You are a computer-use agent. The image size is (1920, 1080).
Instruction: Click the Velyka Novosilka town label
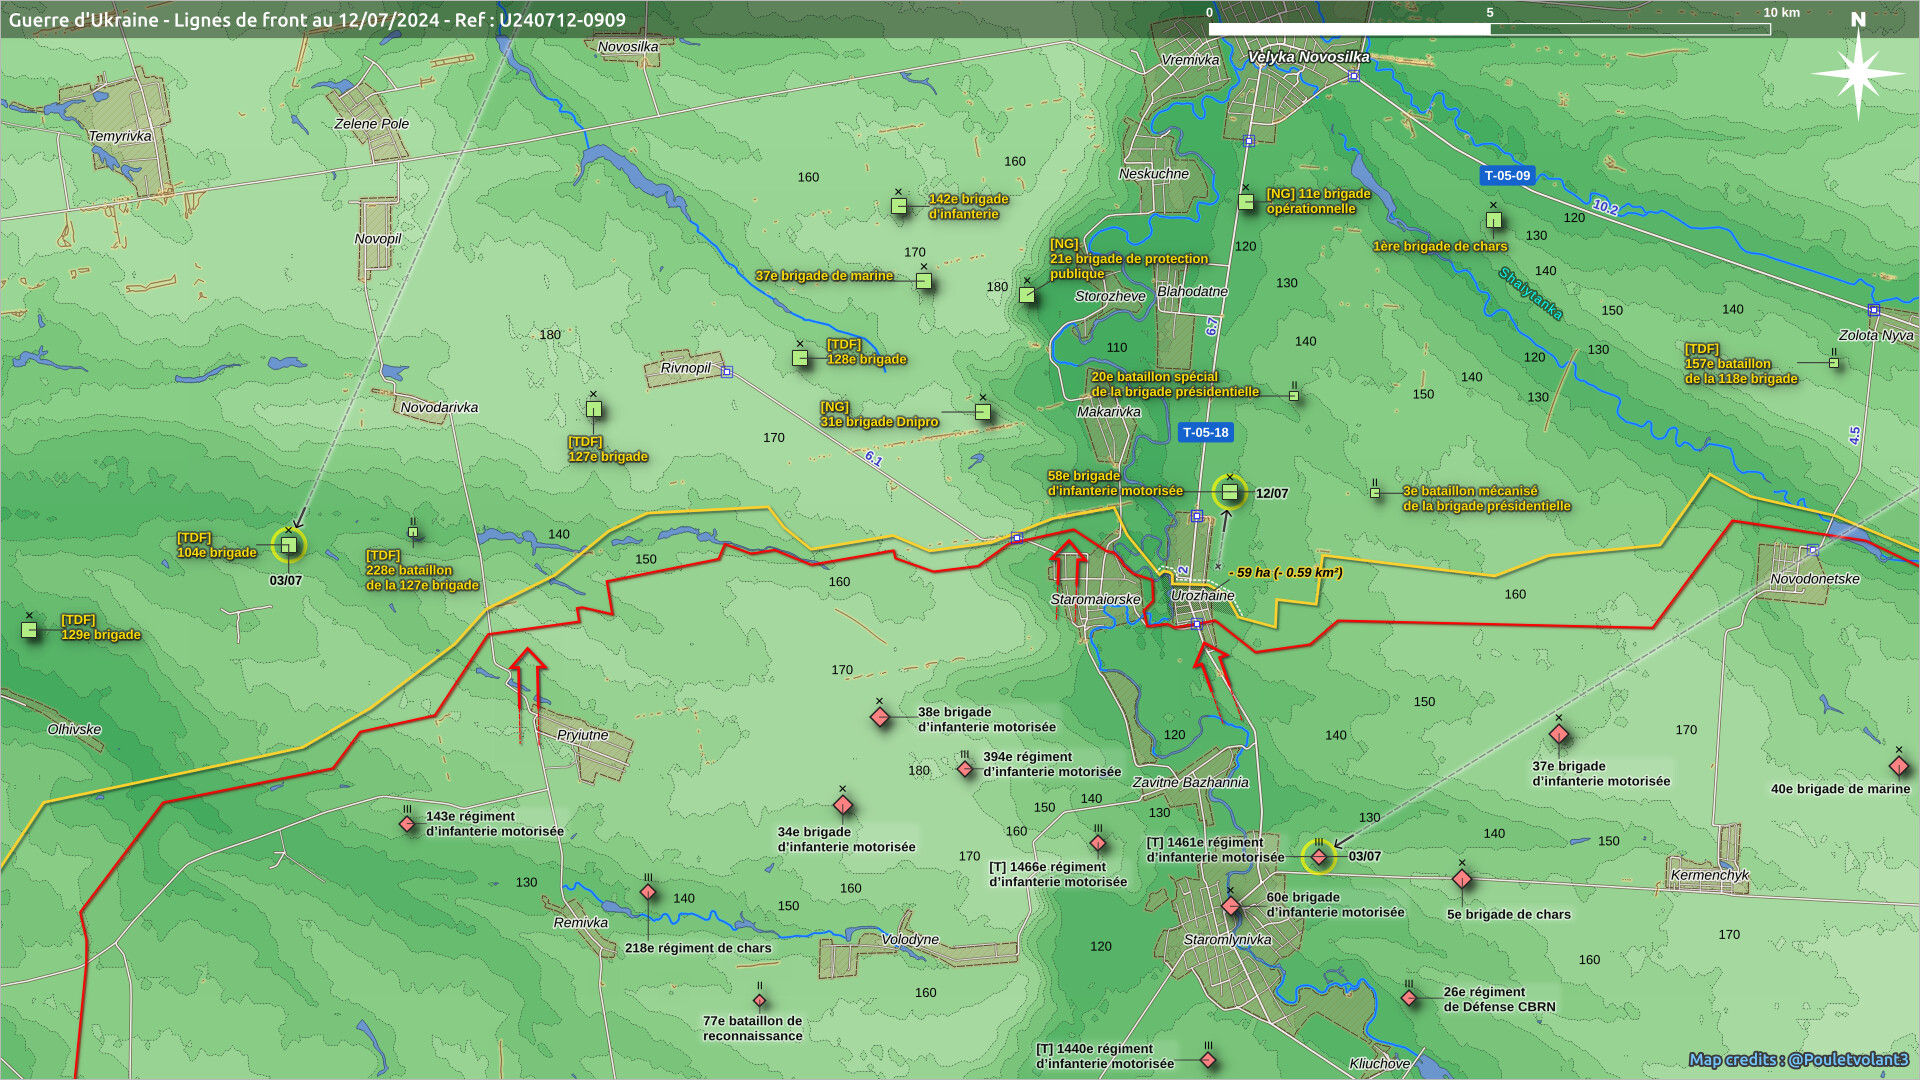click(1308, 57)
